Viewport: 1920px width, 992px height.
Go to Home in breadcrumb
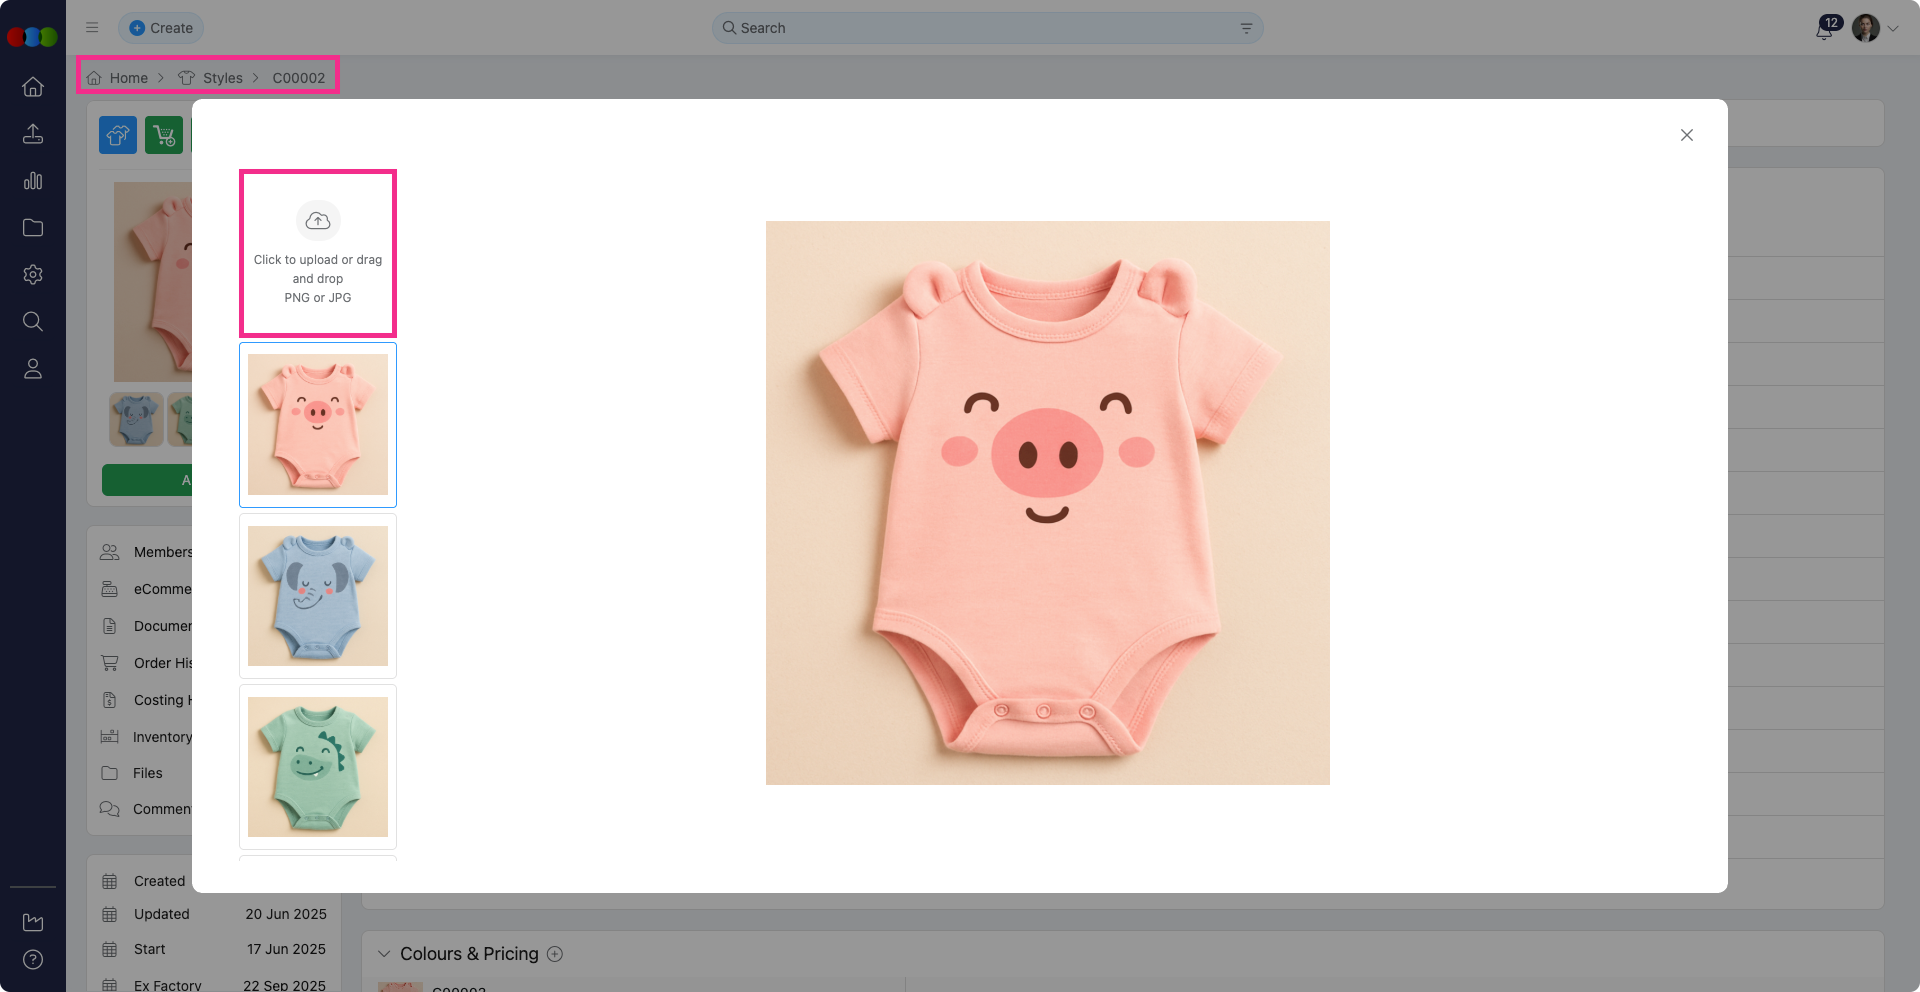point(128,78)
